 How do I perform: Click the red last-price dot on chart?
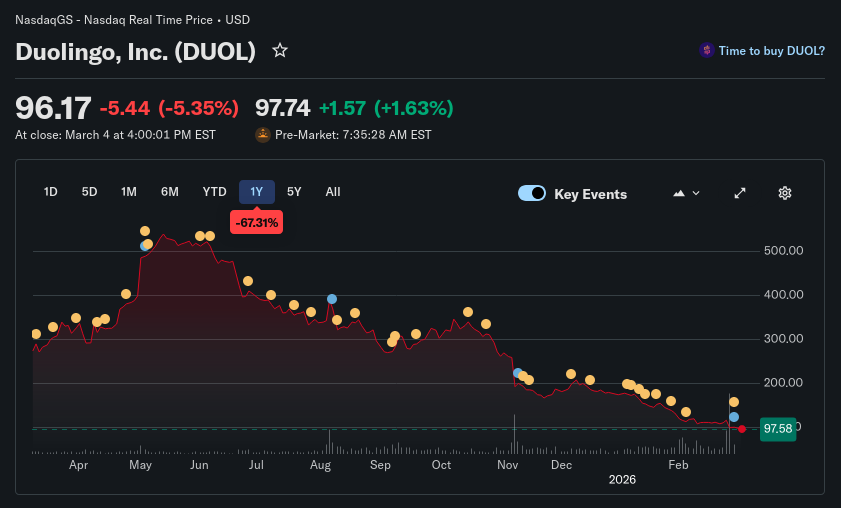click(x=742, y=429)
